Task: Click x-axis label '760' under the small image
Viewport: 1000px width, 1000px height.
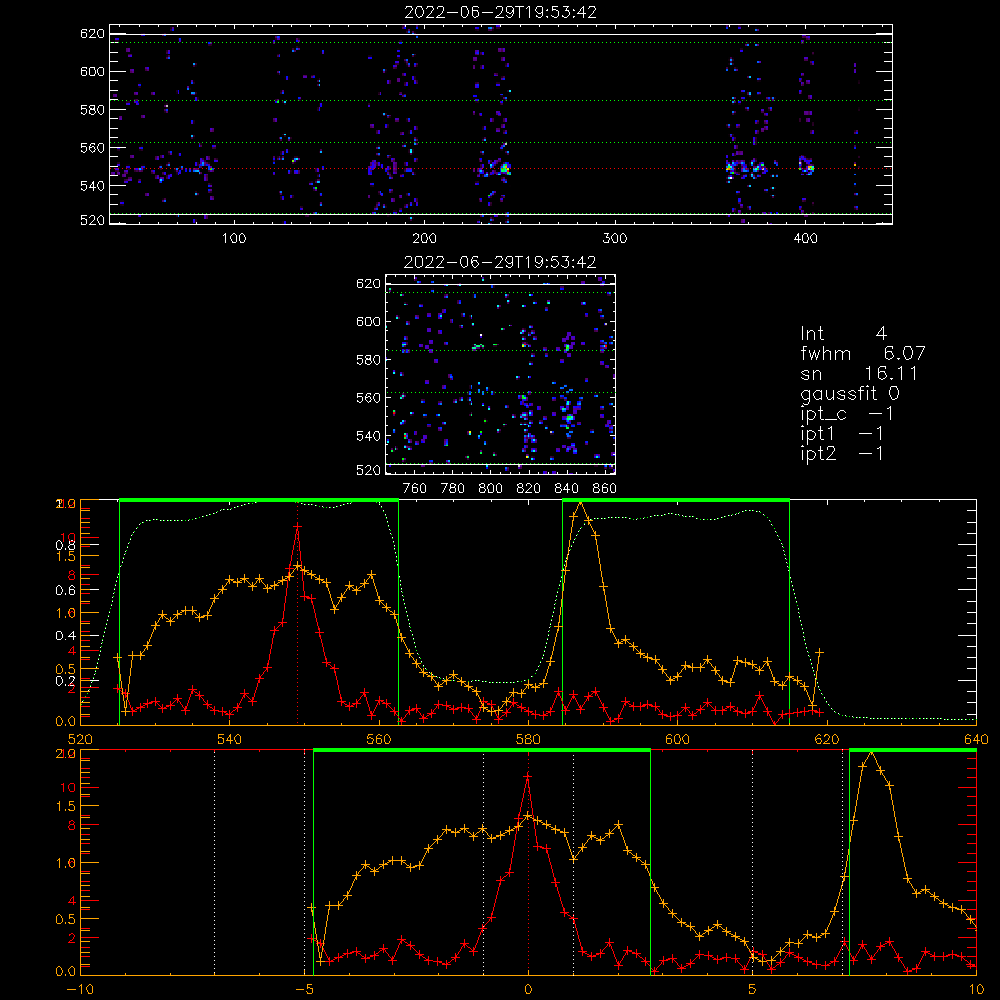Action: click(415, 489)
